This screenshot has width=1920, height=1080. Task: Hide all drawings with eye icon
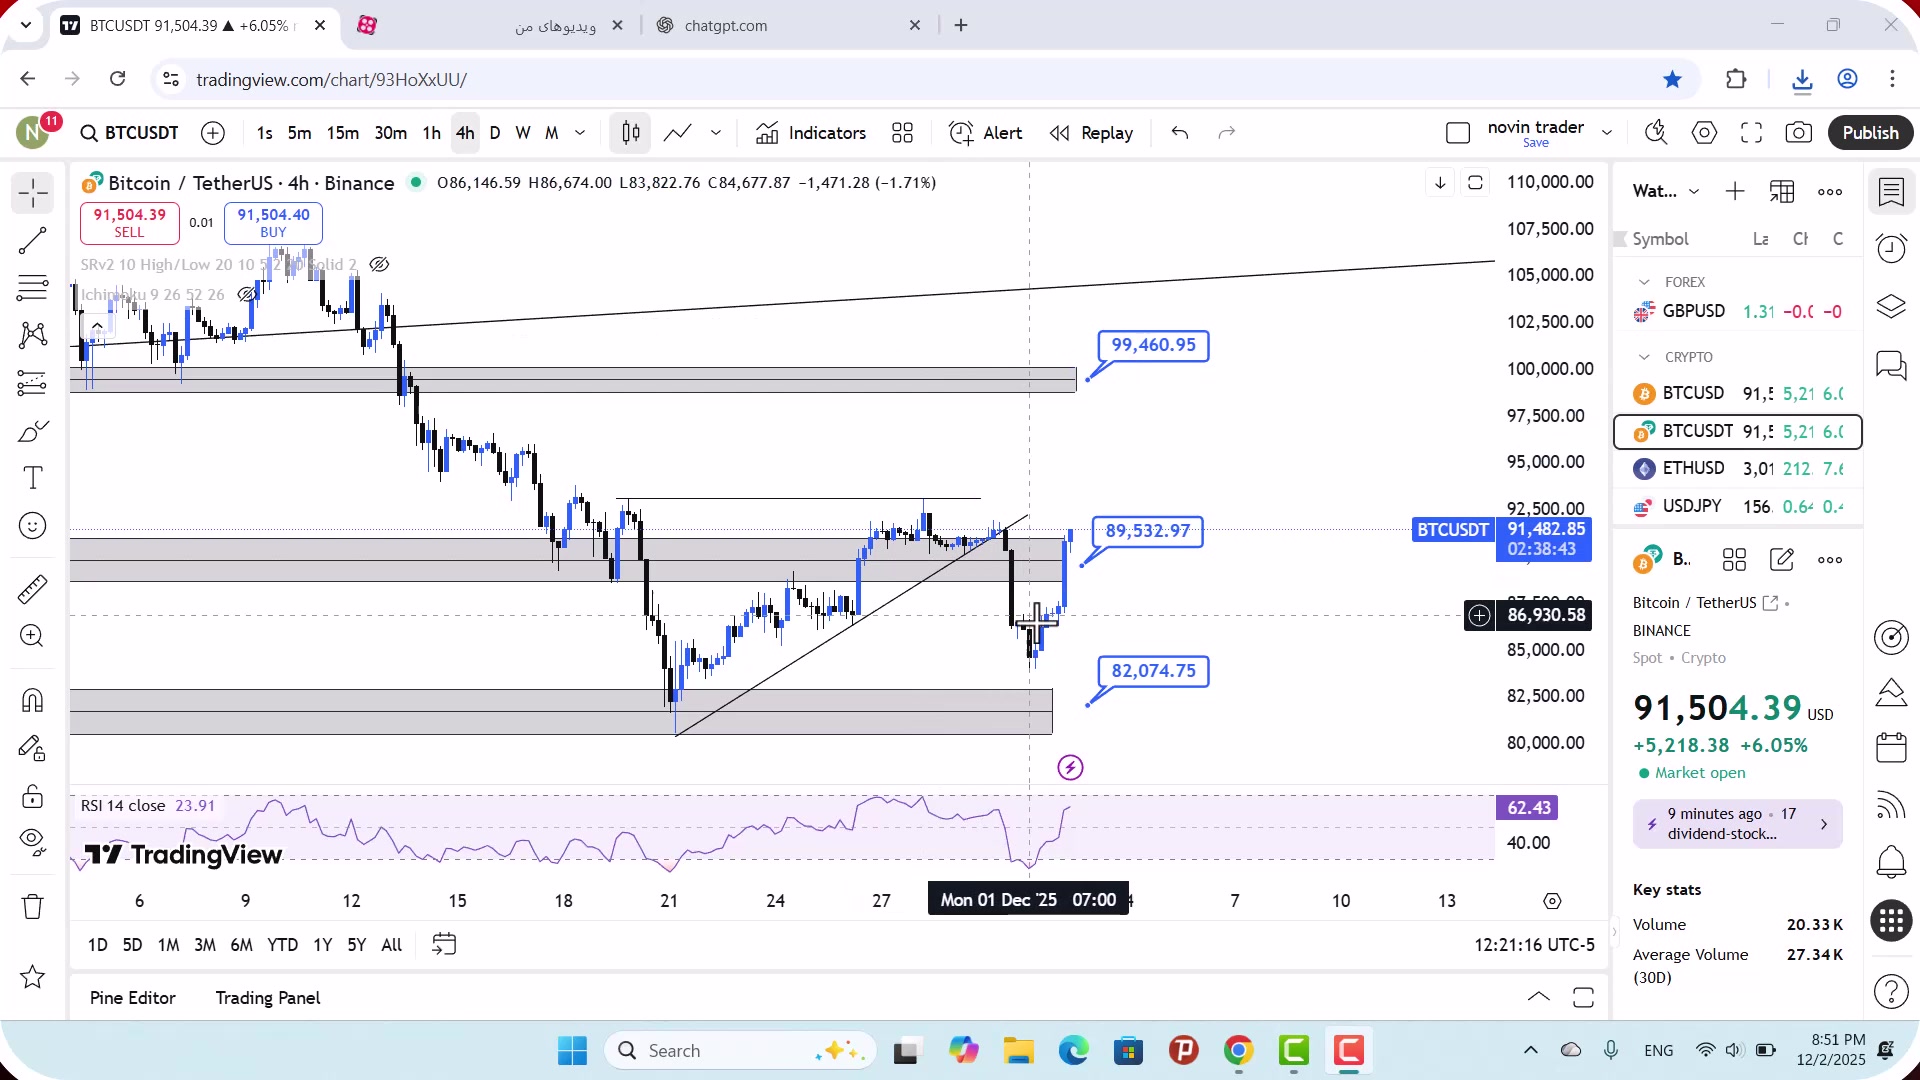click(x=33, y=842)
